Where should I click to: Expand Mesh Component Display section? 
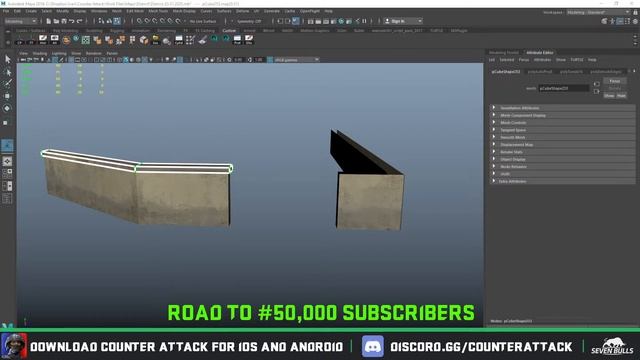pos(562,116)
